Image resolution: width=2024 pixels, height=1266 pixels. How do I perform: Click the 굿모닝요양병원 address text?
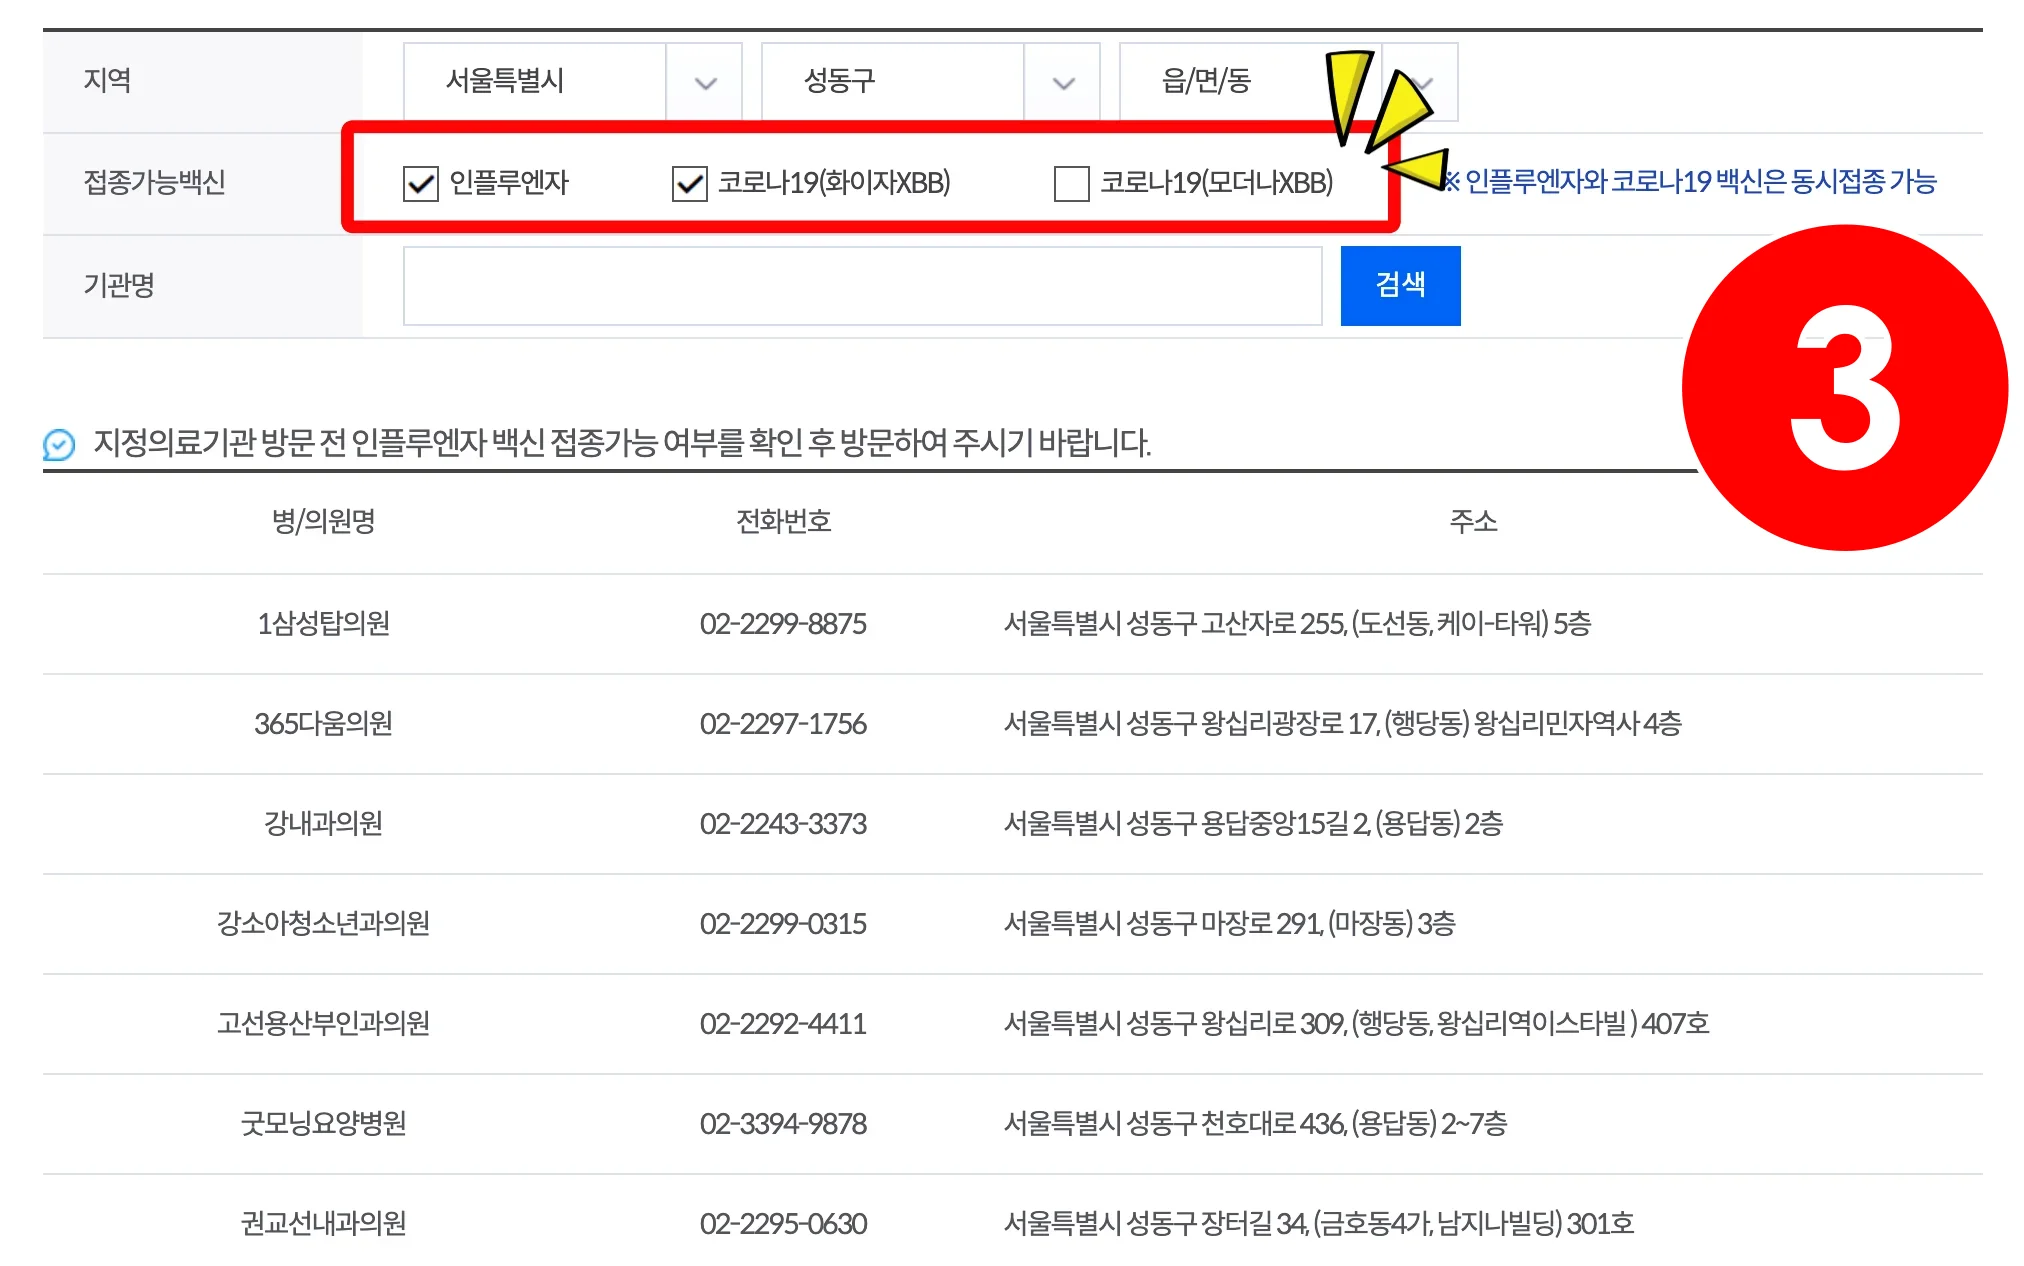point(1255,1124)
